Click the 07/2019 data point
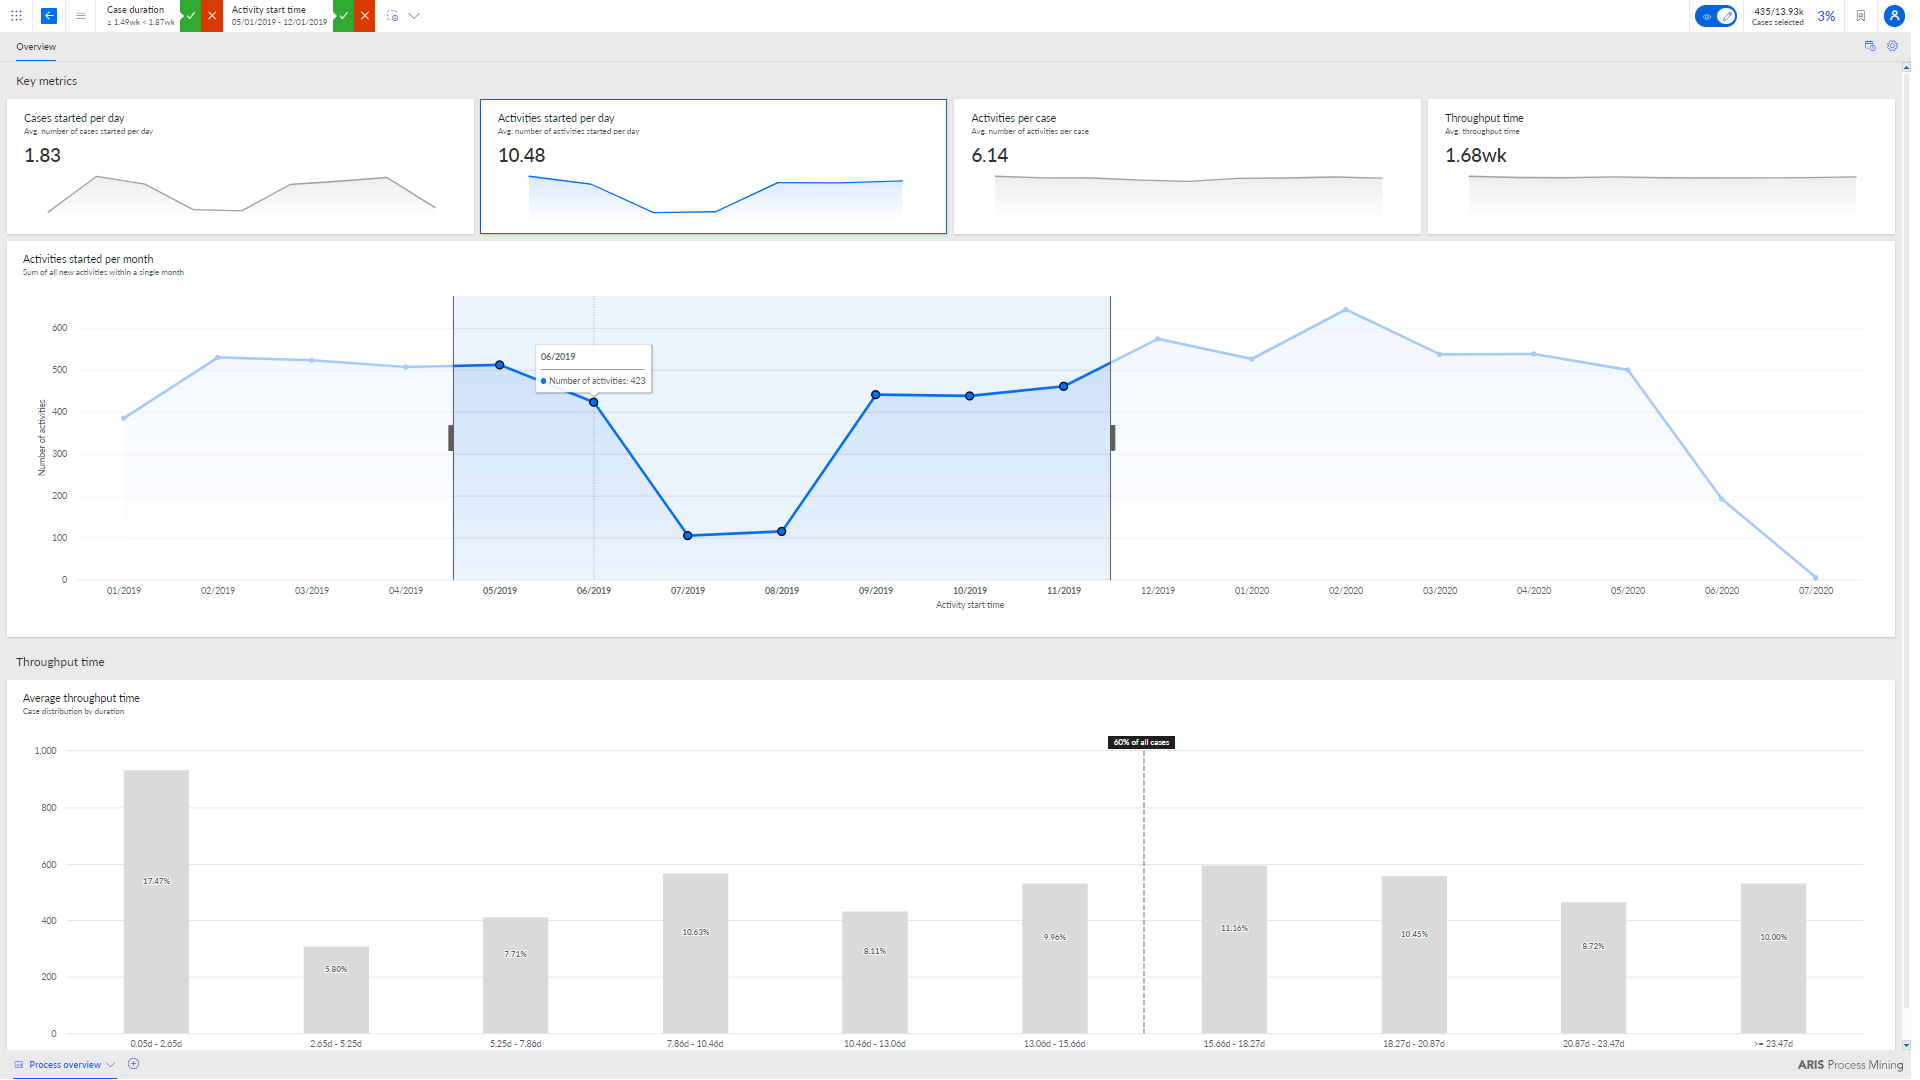Viewport: 1920px width, 1080px height. (x=688, y=536)
